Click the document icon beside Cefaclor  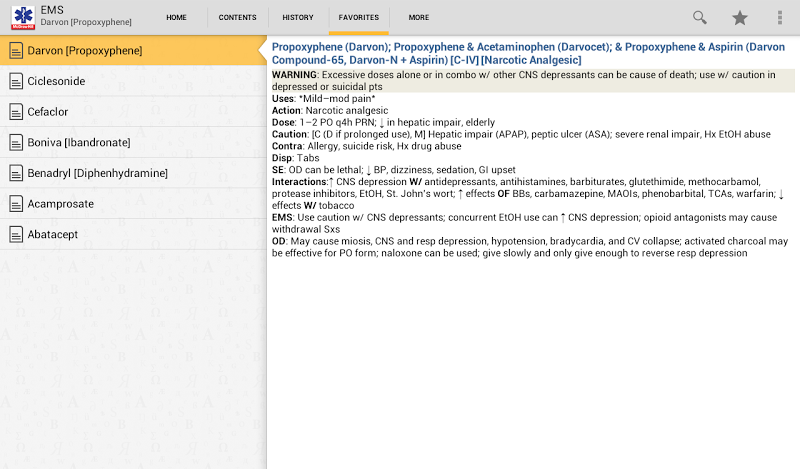[x=16, y=112]
